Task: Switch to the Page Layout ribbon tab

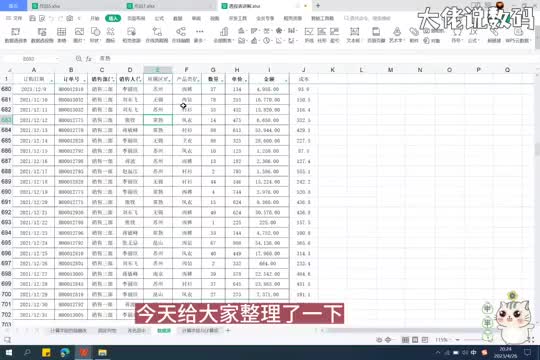Action: pyautogui.click(x=136, y=18)
